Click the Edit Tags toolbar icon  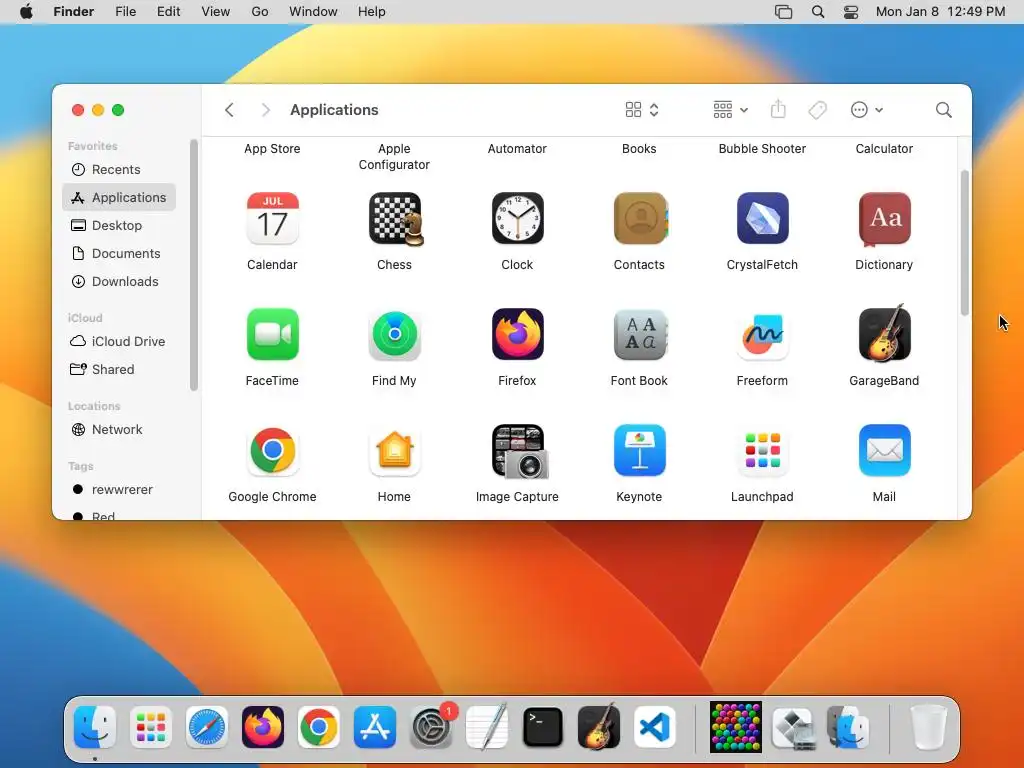pos(817,110)
